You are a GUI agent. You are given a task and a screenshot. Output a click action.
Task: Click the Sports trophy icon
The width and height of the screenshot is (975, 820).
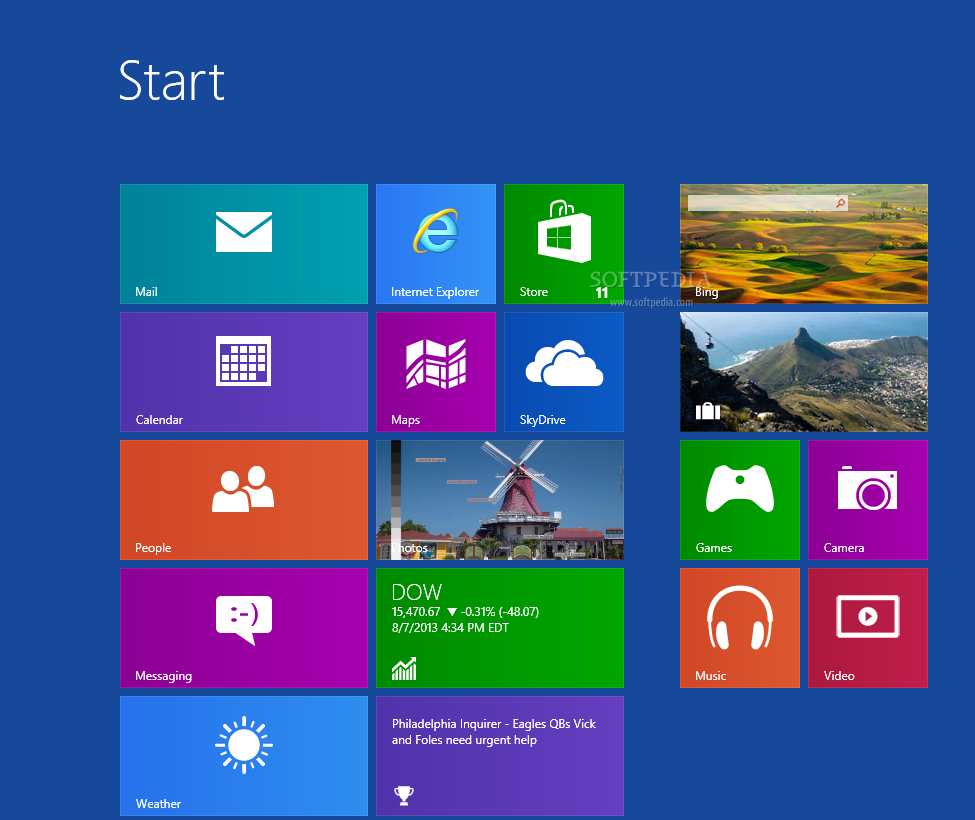tap(404, 796)
